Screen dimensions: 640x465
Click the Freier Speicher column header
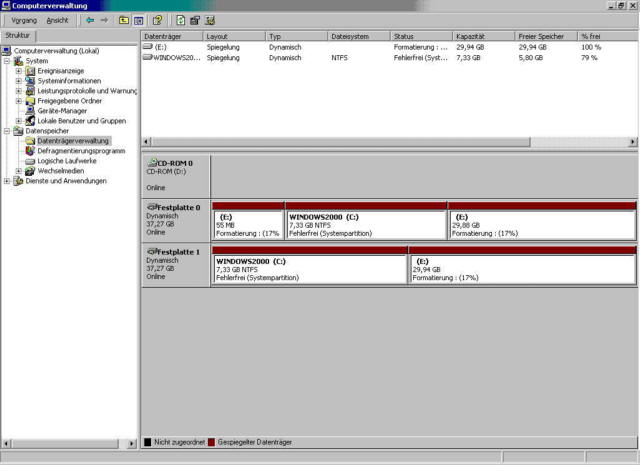click(546, 36)
